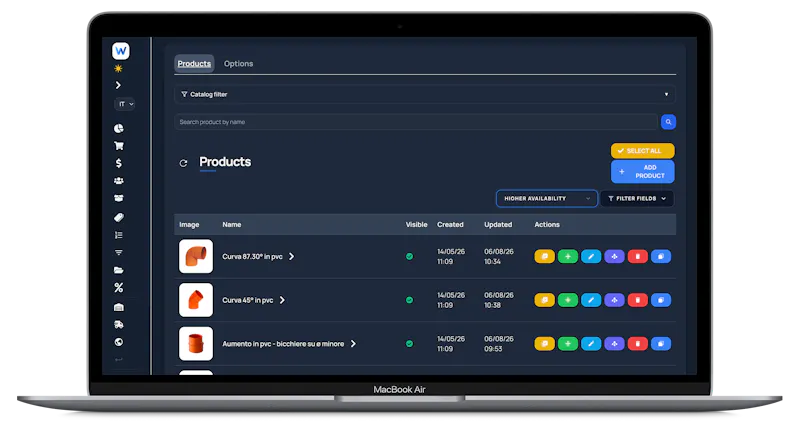Click the Aumento in pvc thumbnail image
Image resolution: width=800 pixels, height=431 pixels.
click(x=196, y=344)
